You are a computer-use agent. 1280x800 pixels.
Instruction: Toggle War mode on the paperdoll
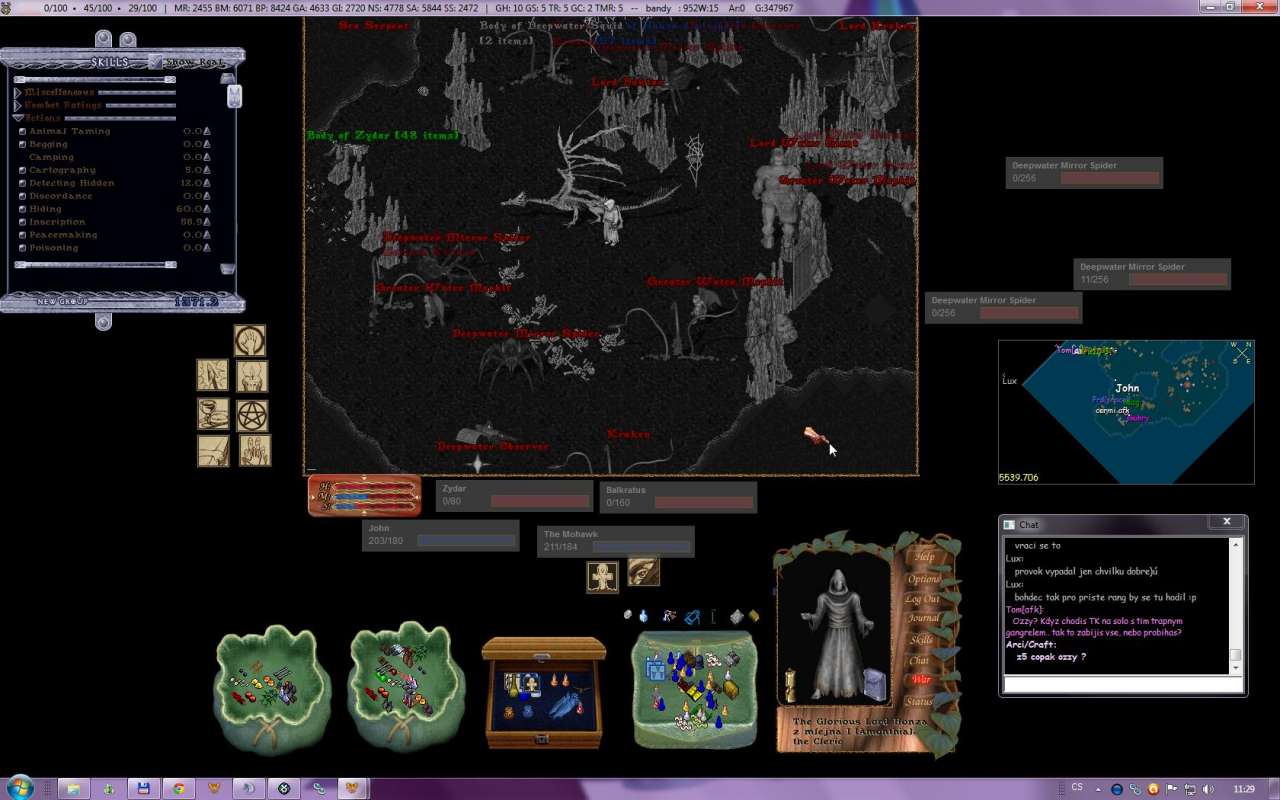(x=920, y=680)
